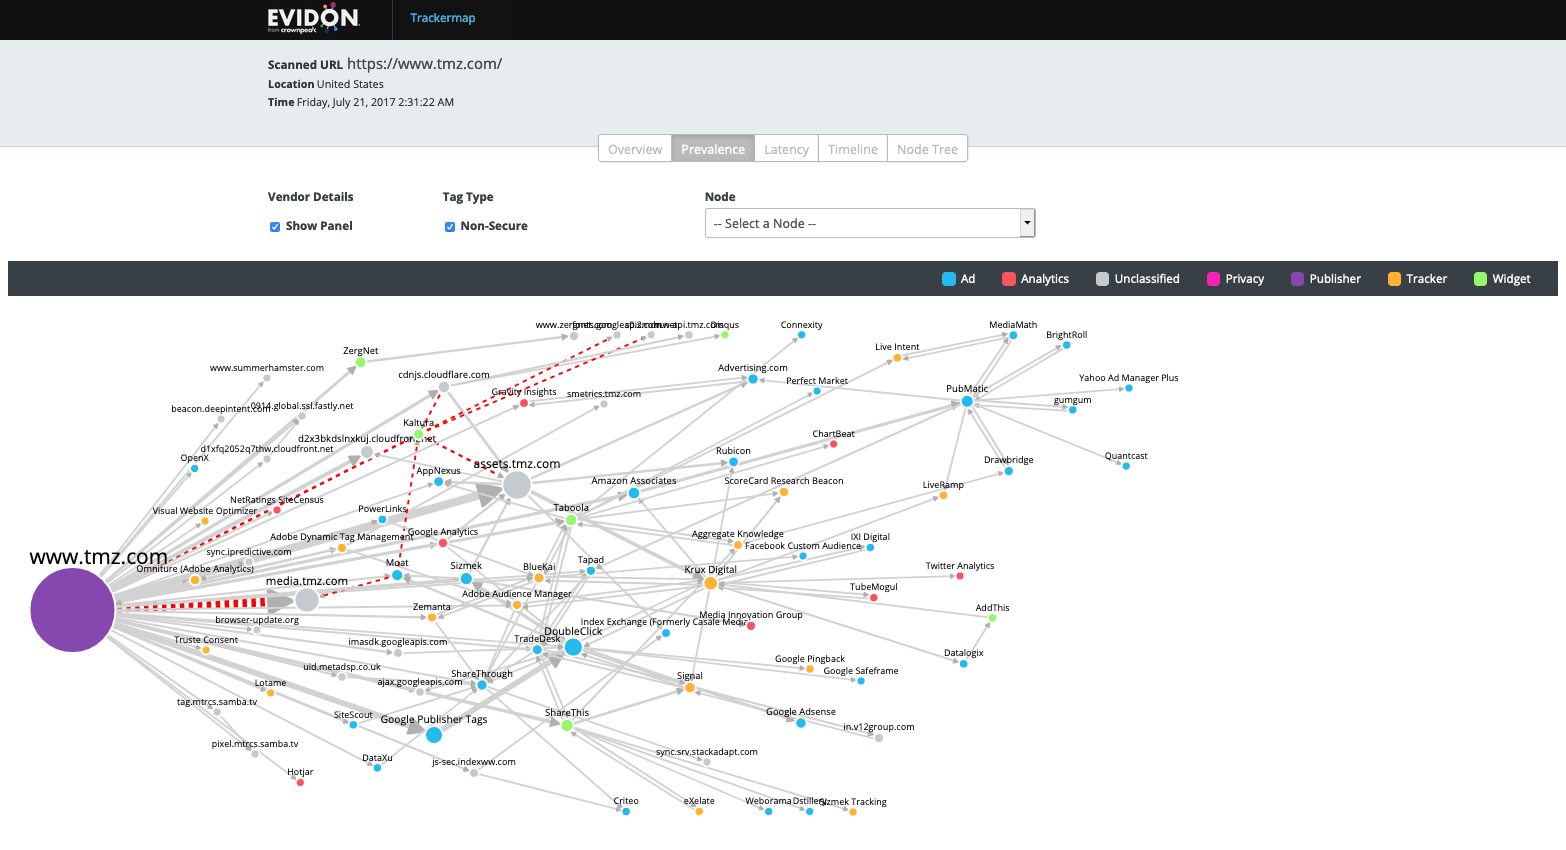Click the red TubeMogul node
The height and width of the screenshot is (850, 1566).
874,598
